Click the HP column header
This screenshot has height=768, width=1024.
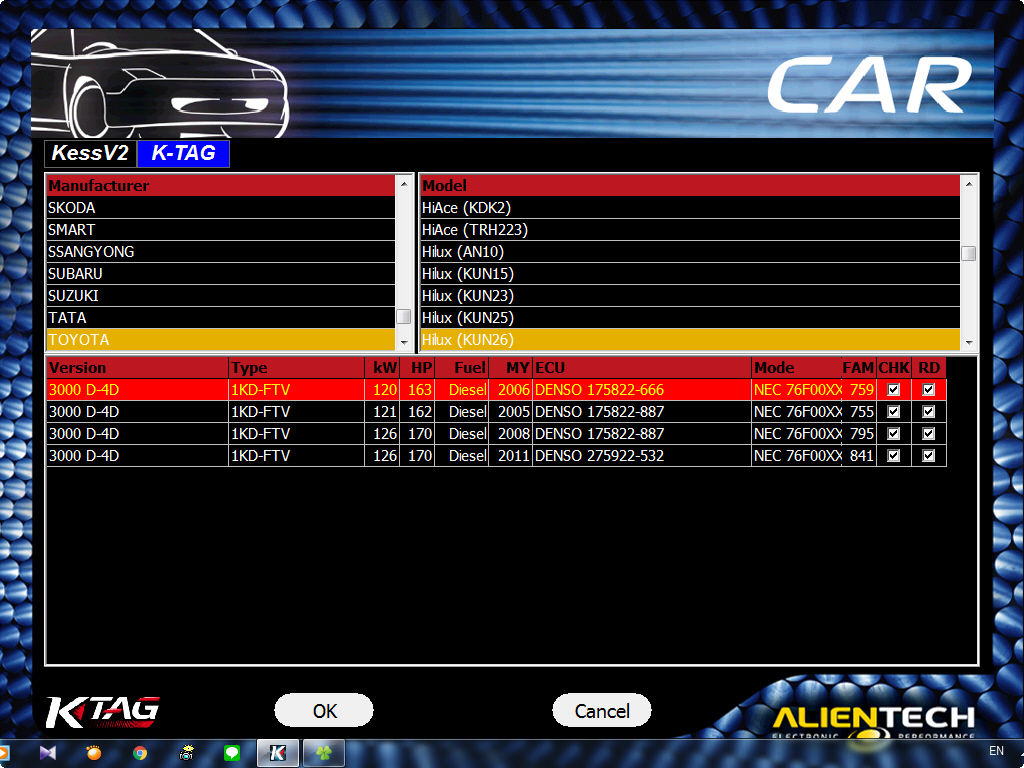tap(417, 368)
